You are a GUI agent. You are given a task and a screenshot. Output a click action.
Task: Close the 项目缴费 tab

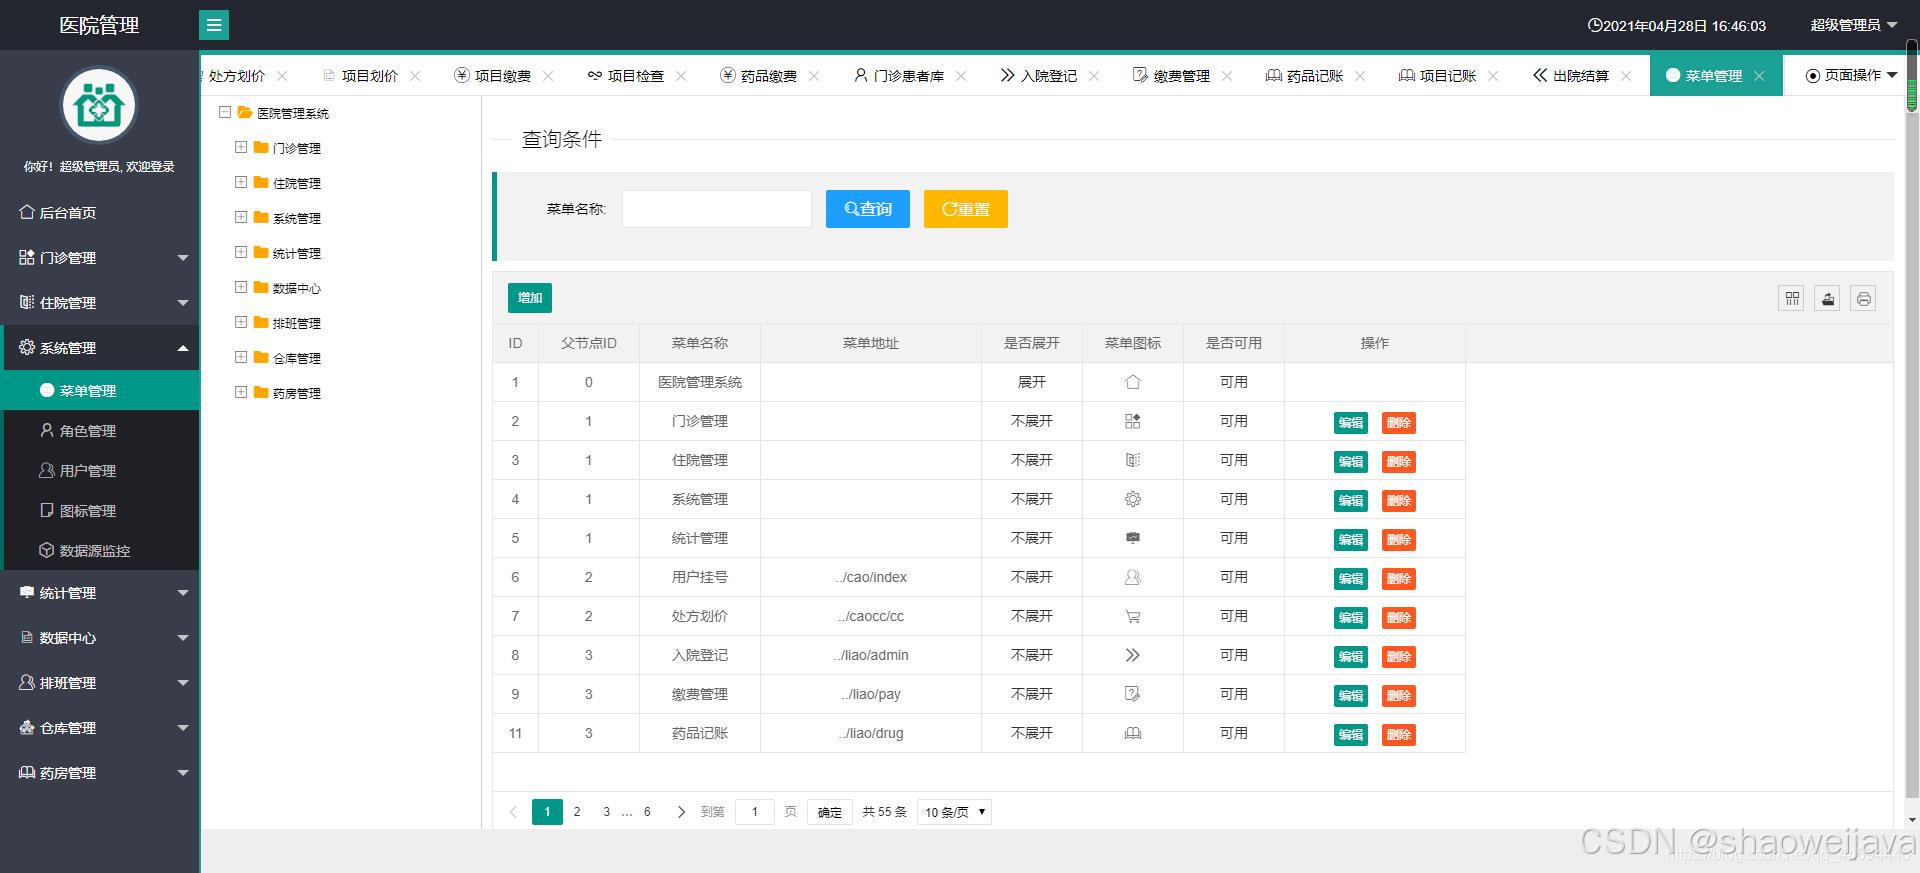(548, 75)
